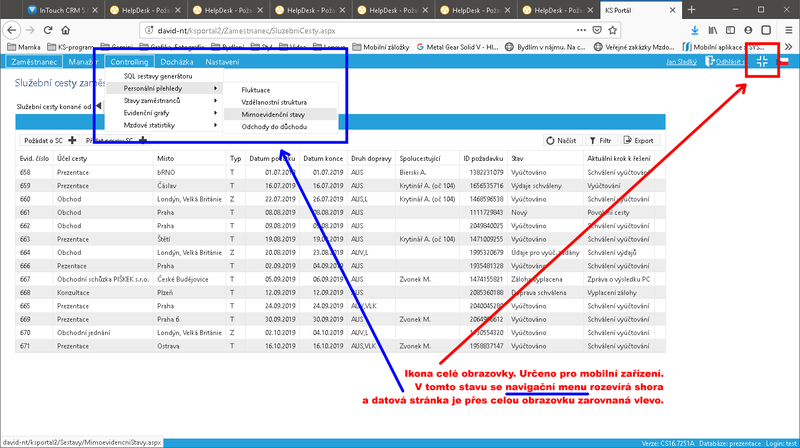Toggle full screen portal icon

pyautogui.click(x=762, y=61)
